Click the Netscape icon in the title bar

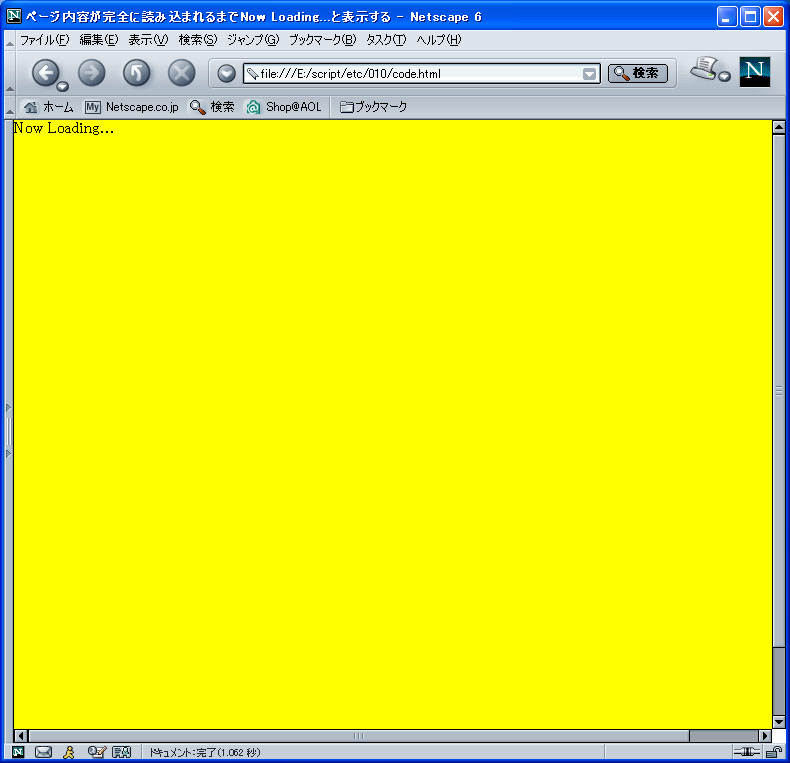13,16
